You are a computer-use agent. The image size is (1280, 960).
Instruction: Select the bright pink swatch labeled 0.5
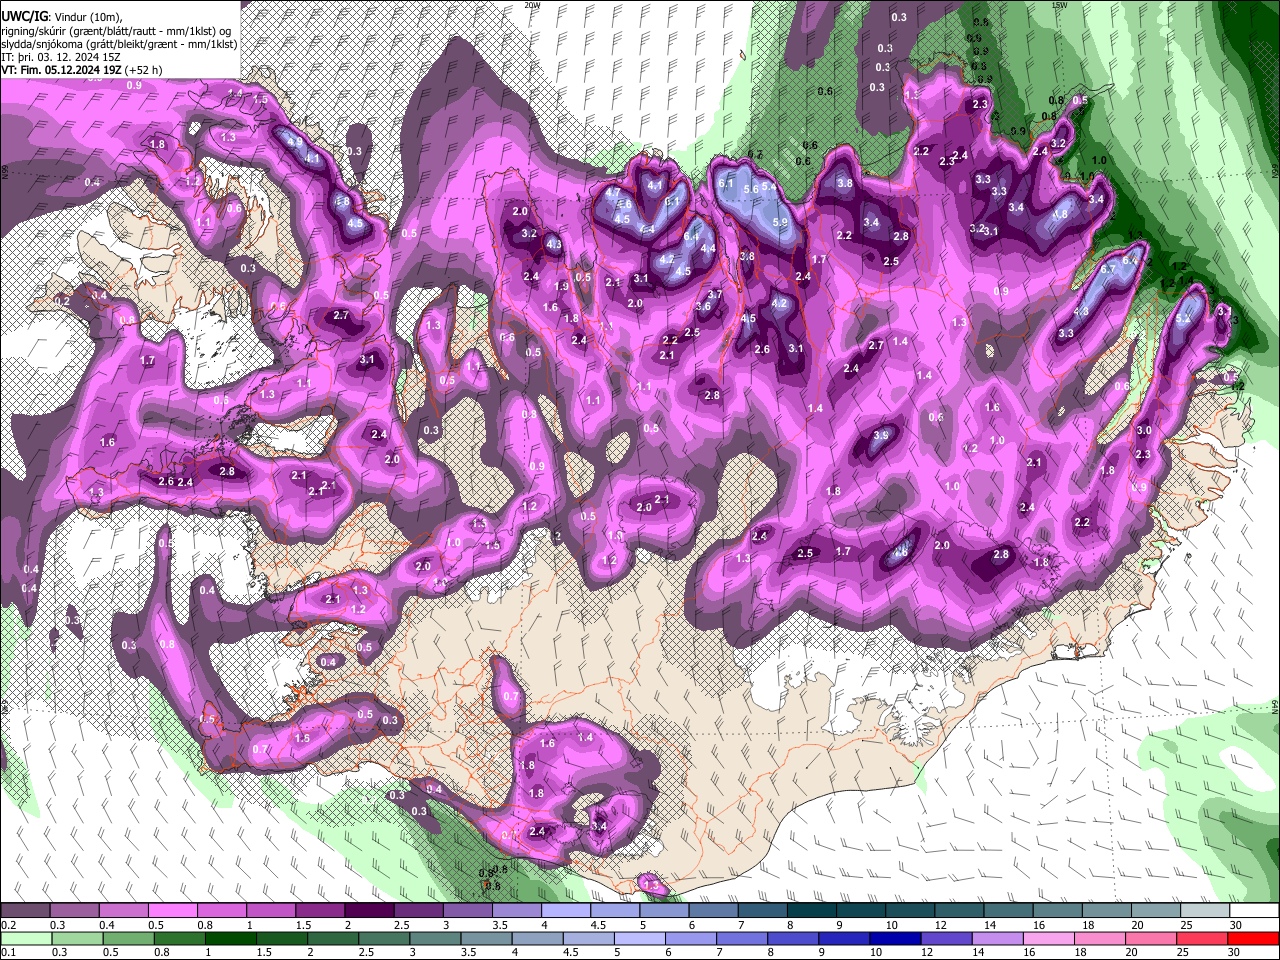172,911
